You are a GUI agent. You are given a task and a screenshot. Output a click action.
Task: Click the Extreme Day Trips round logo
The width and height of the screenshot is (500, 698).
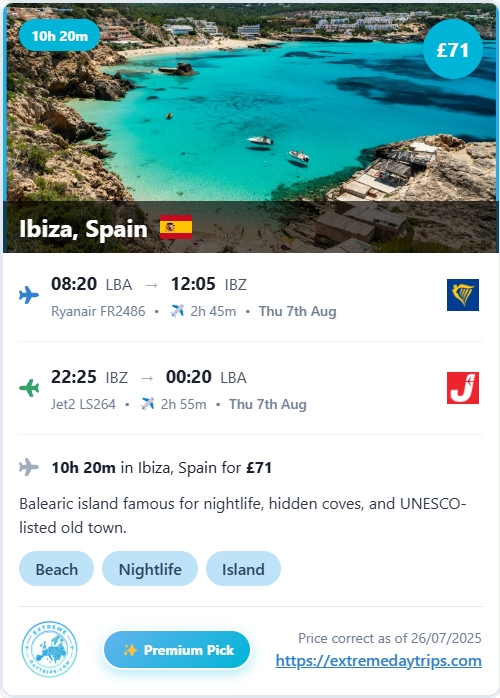coord(49,649)
